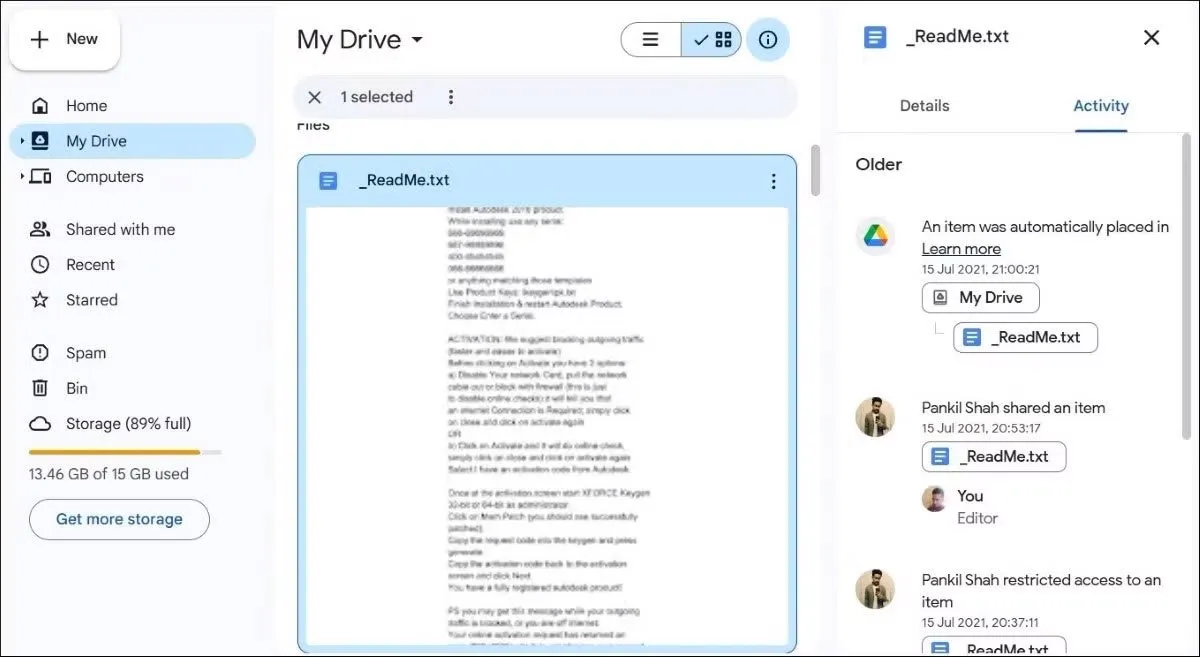Toggle the view details info icon
1200x657 pixels.
pyautogui.click(x=768, y=40)
